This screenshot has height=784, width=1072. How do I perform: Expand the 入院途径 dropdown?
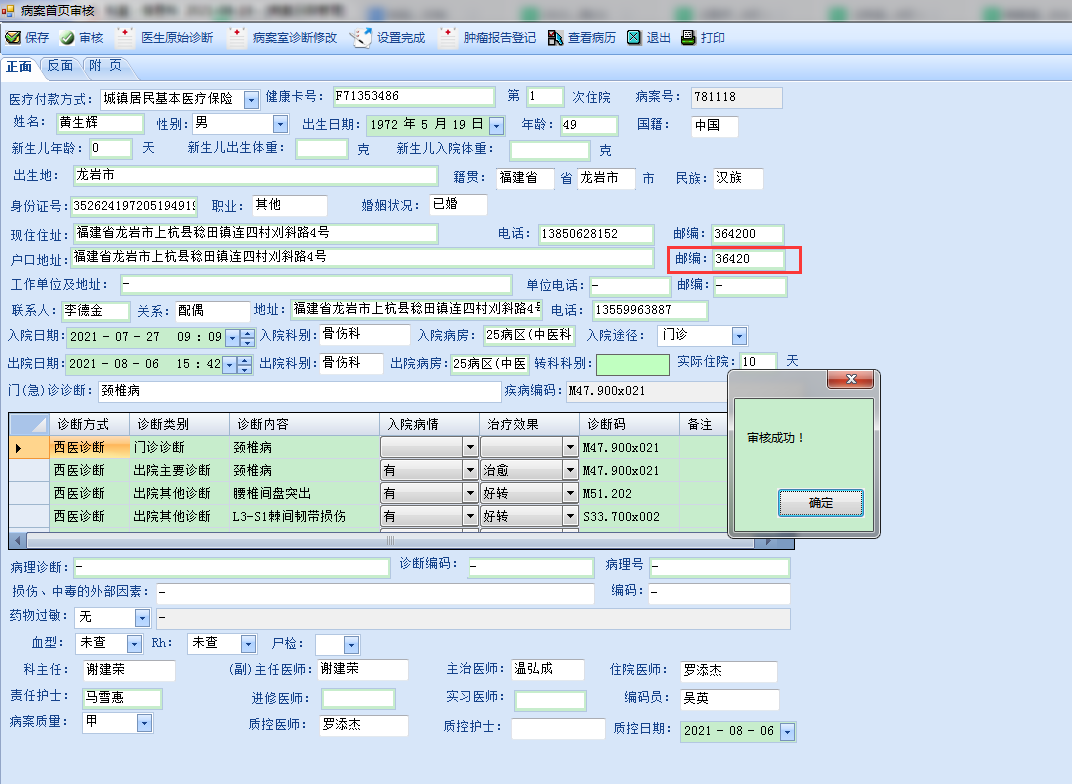(739, 336)
